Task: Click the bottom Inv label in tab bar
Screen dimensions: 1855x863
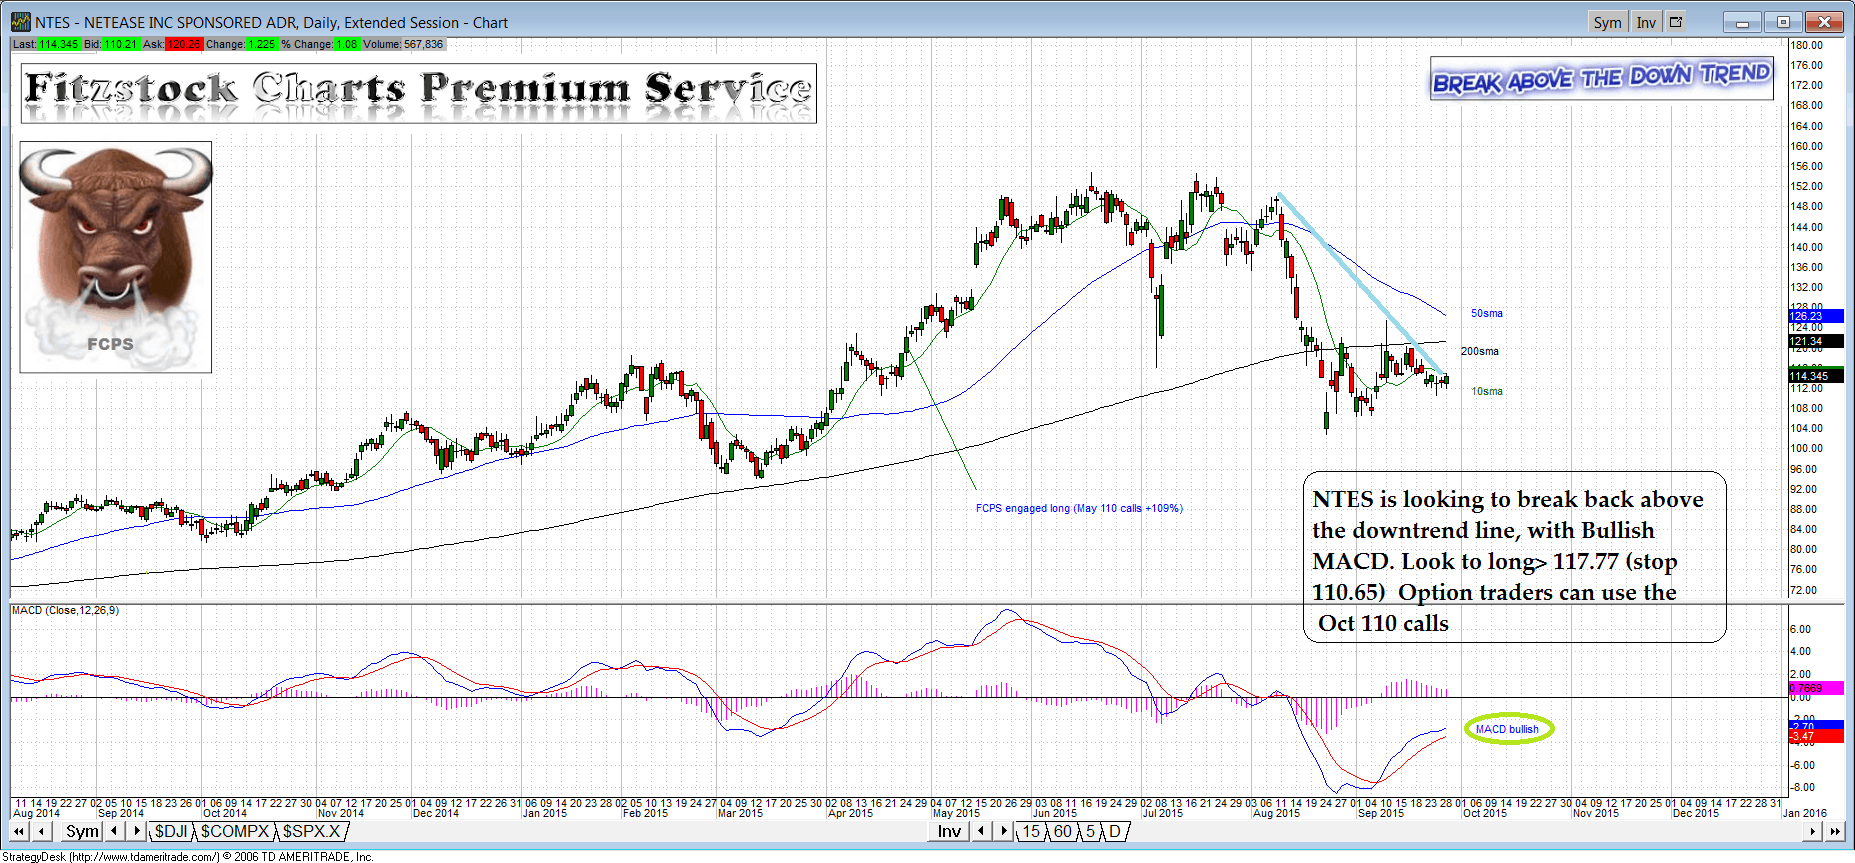Action: click(x=949, y=831)
